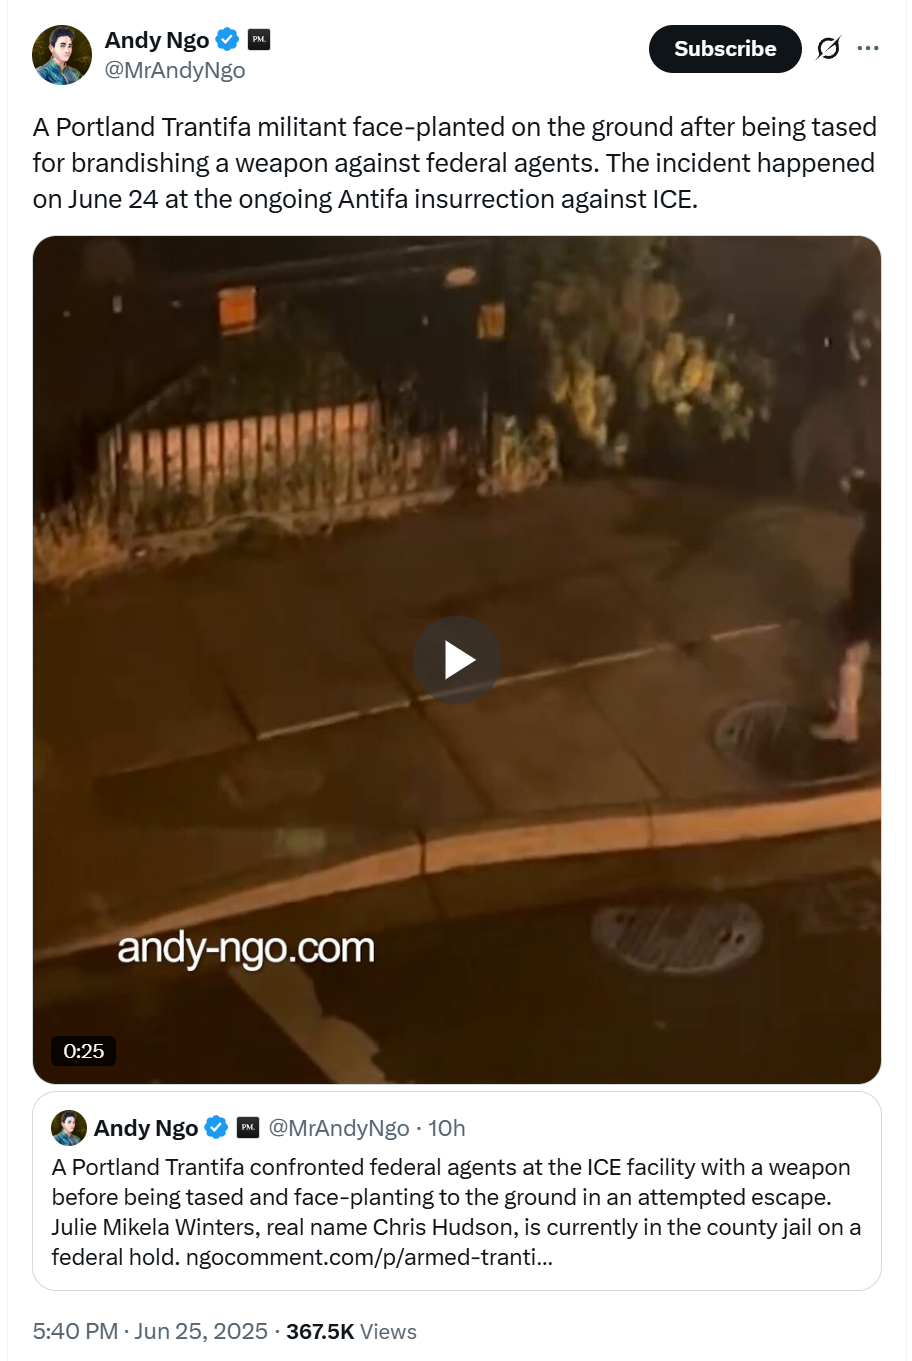Subscribe to Andy Ngo

tap(725, 49)
